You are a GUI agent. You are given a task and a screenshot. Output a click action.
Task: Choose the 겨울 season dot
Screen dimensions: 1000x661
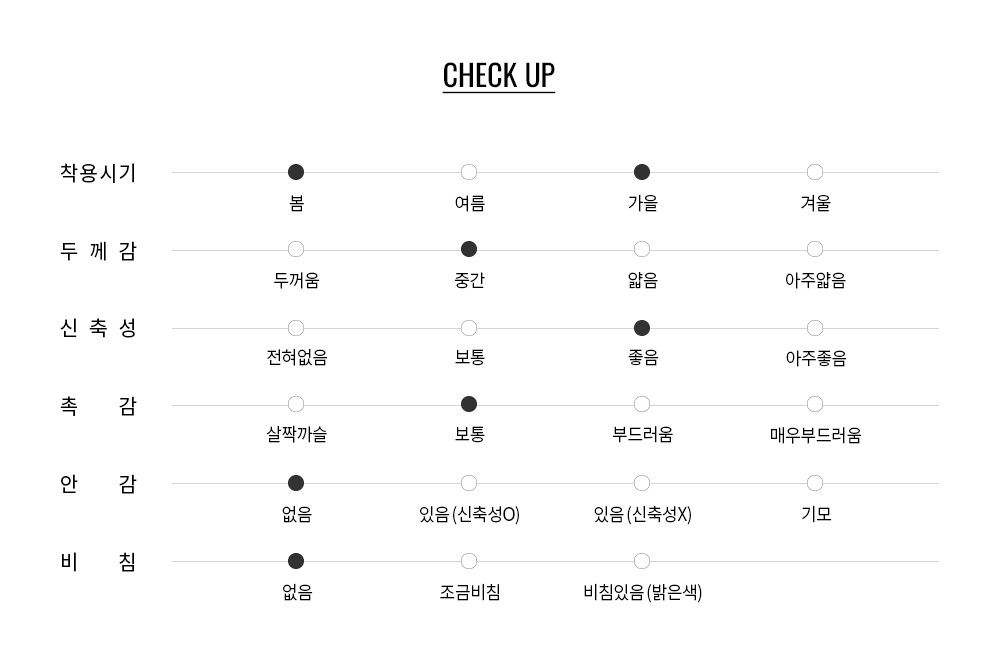[815, 172]
